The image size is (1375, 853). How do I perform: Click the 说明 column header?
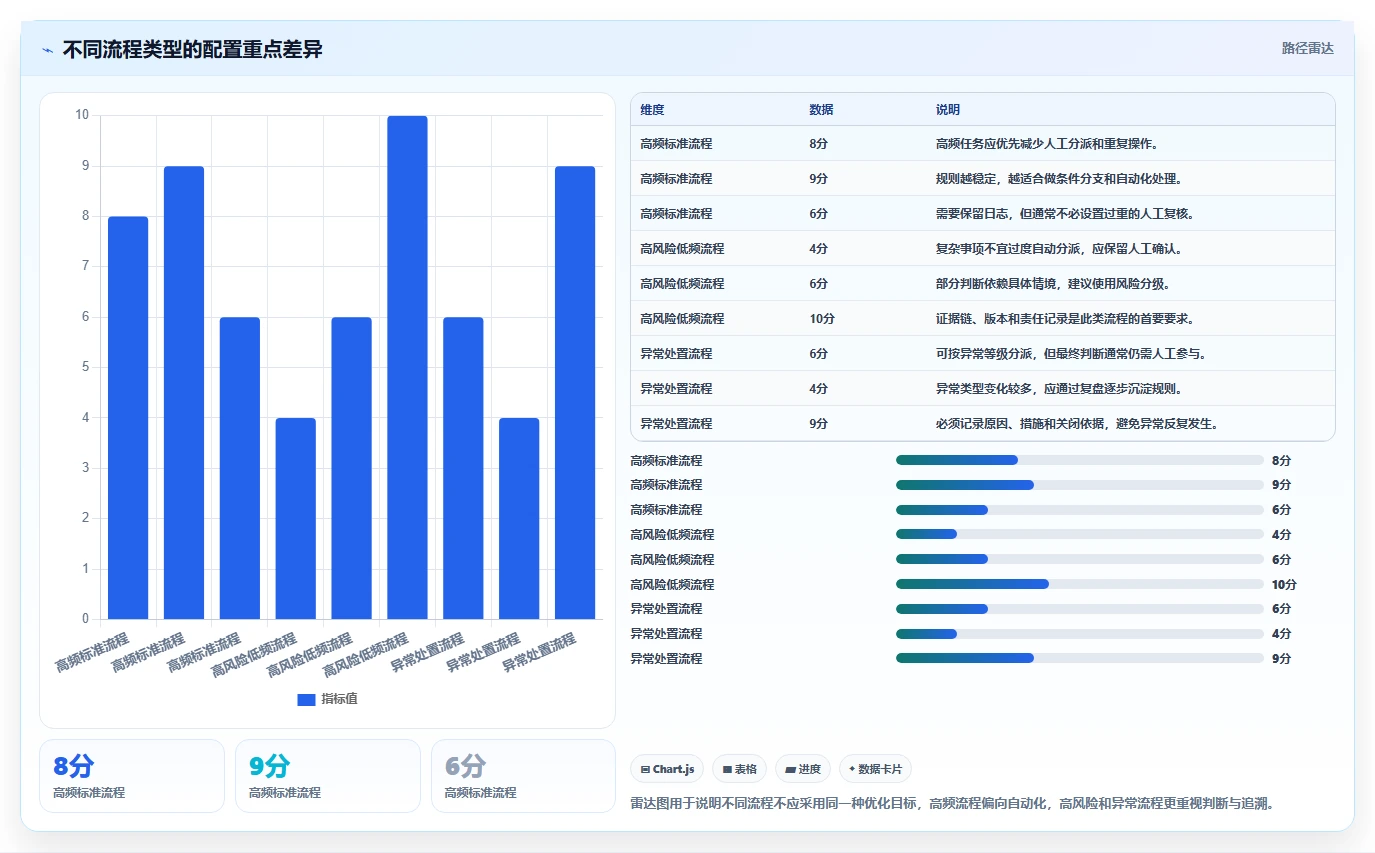click(948, 109)
